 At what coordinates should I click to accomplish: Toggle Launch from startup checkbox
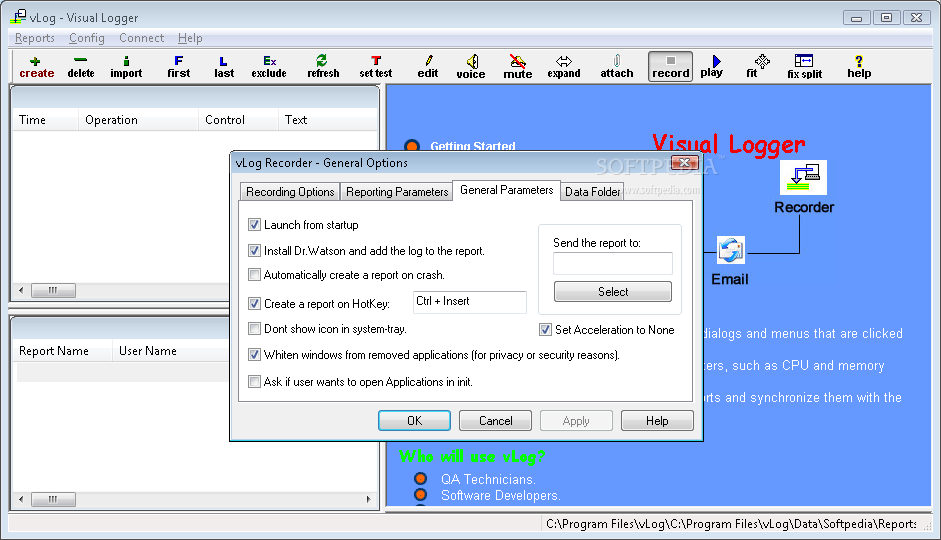coord(254,224)
